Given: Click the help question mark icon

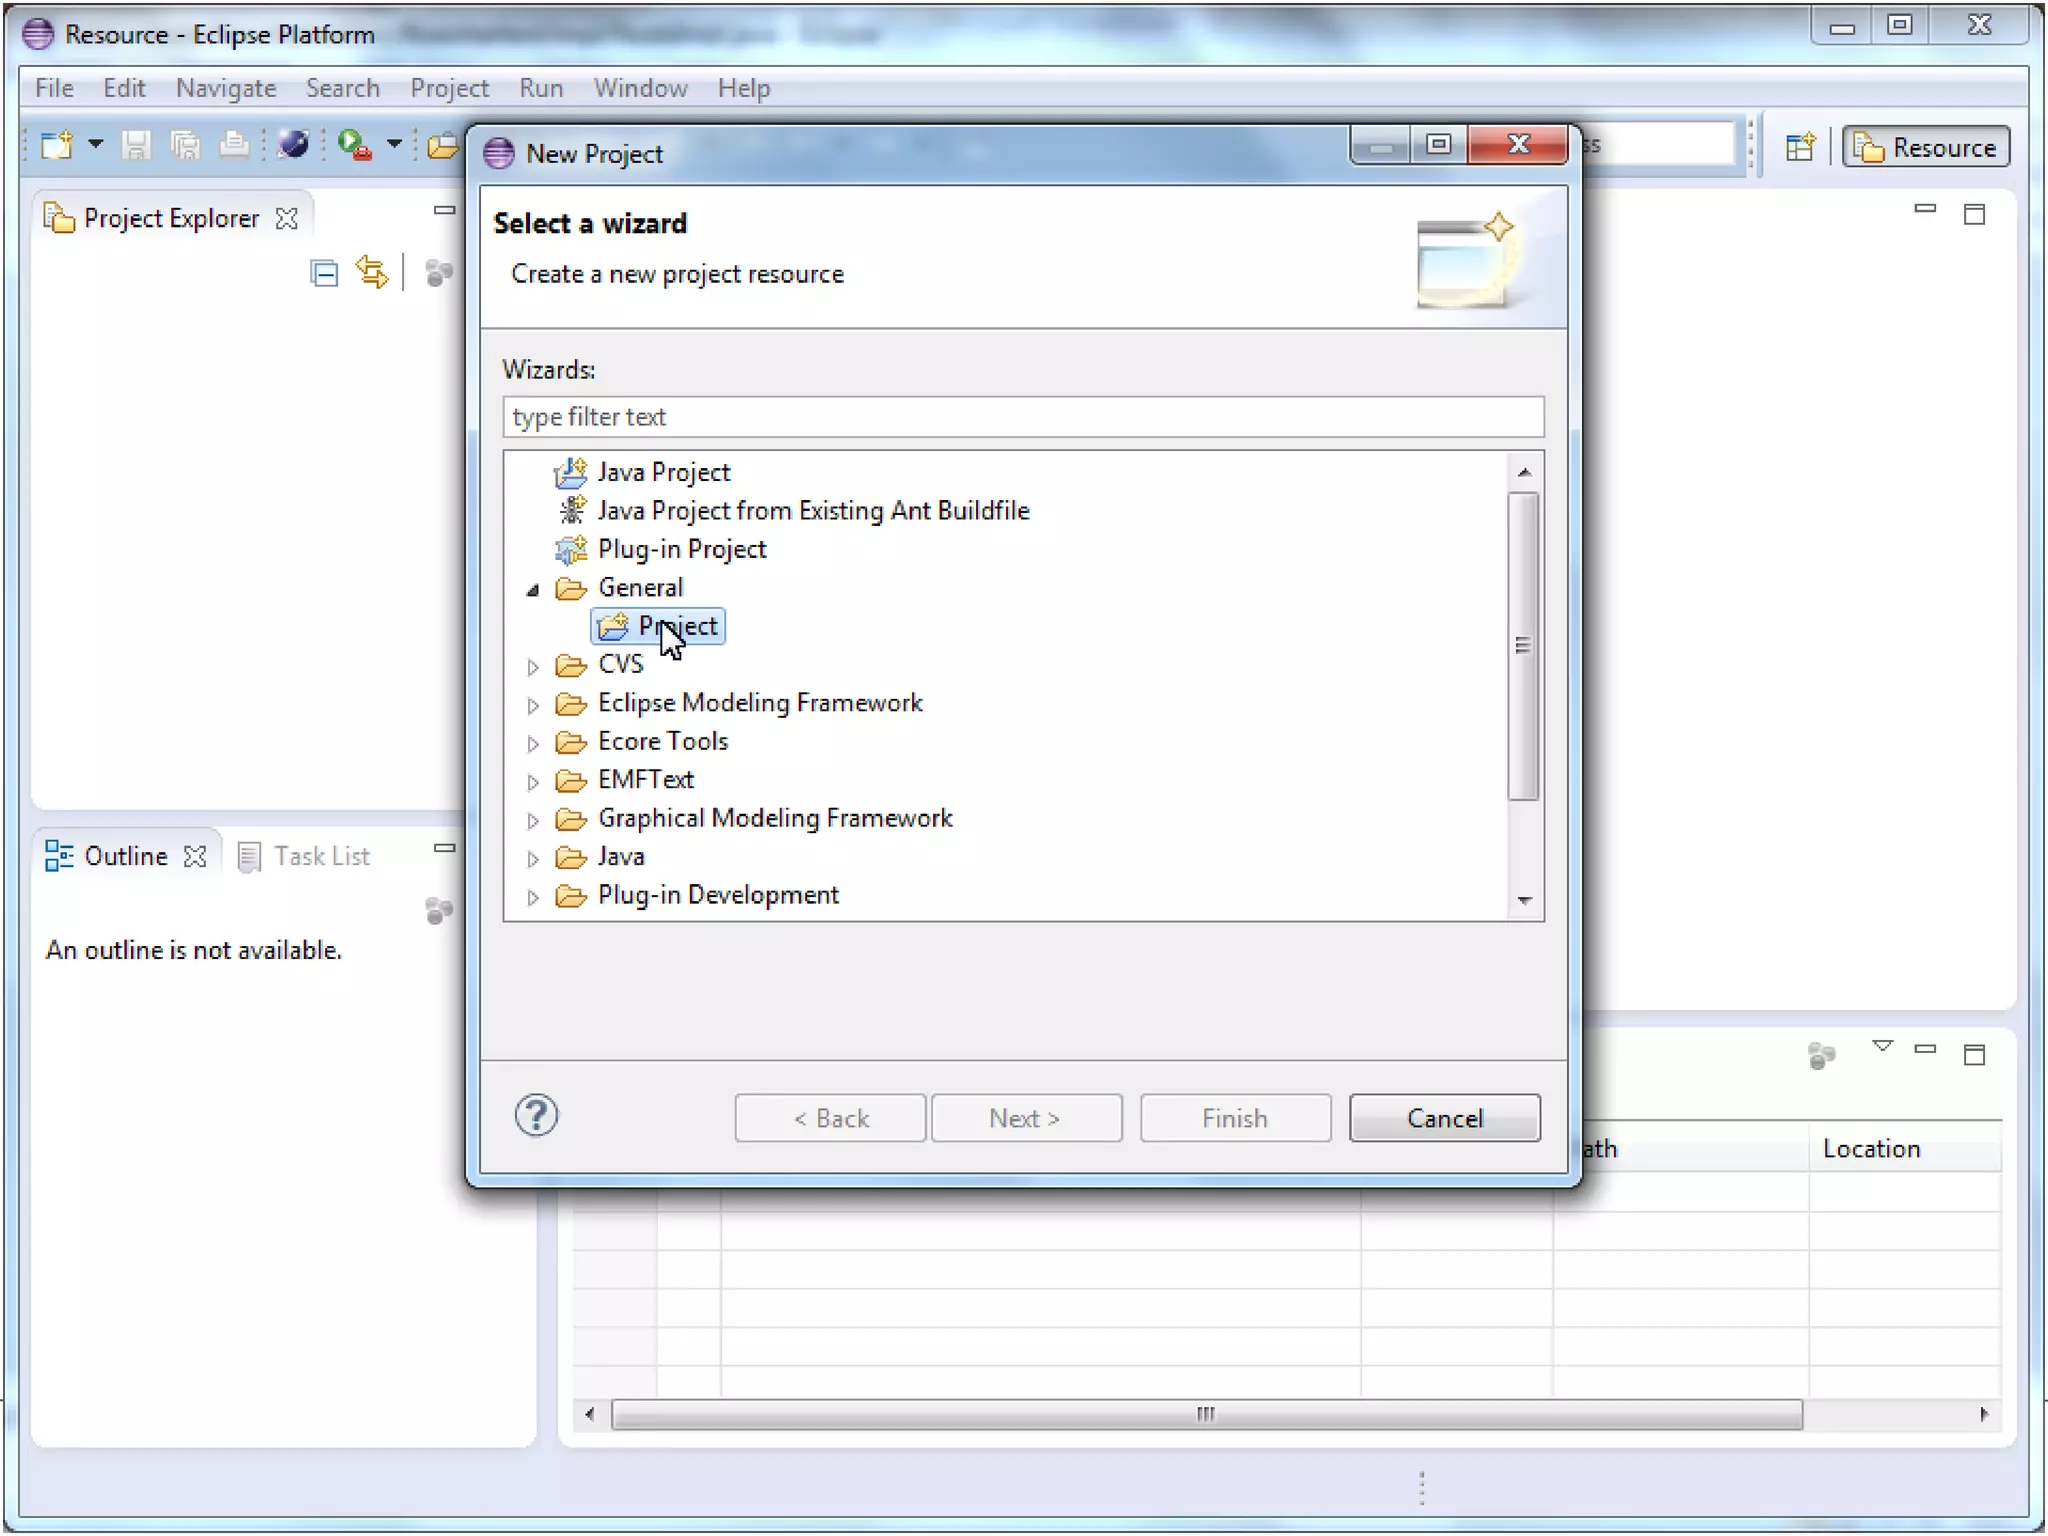Looking at the screenshot, I should click(536, 1116).
